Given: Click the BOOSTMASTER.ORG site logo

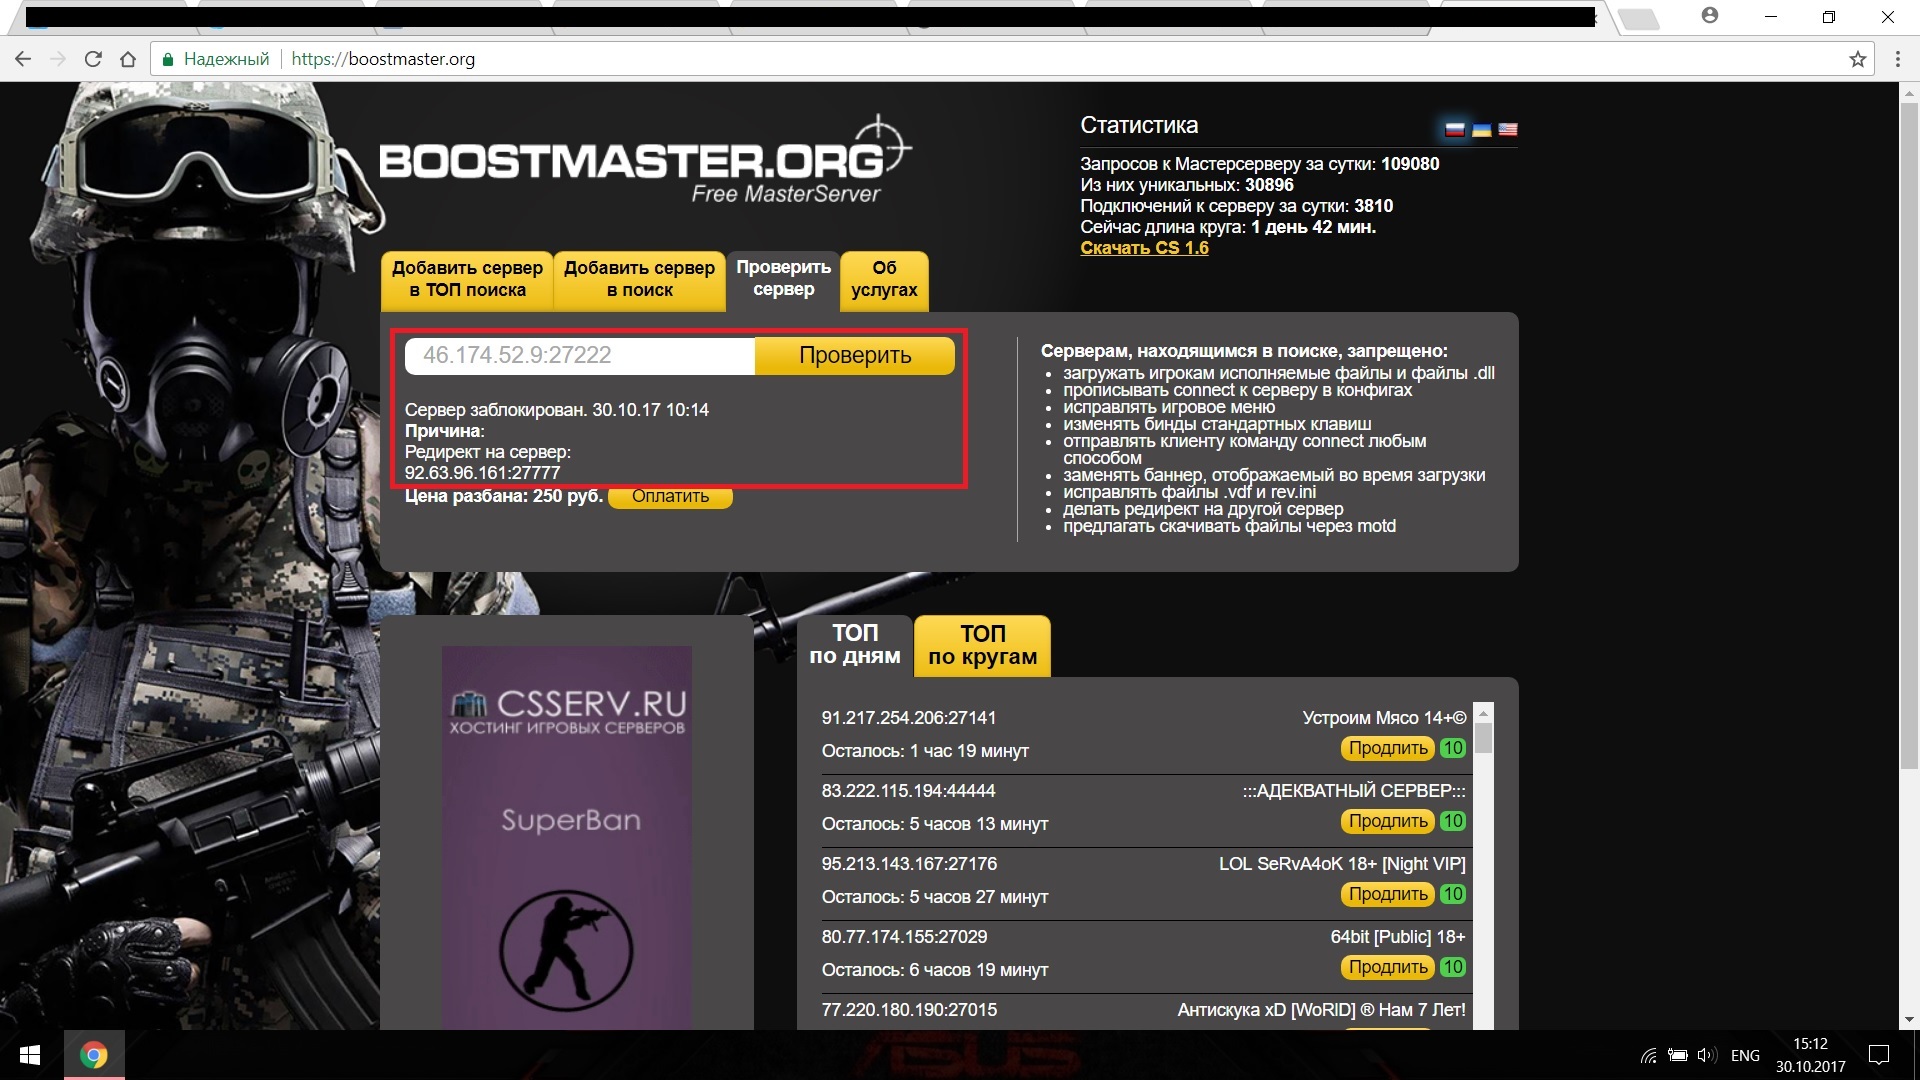Looking at the screenshot, I should [645, 160].
